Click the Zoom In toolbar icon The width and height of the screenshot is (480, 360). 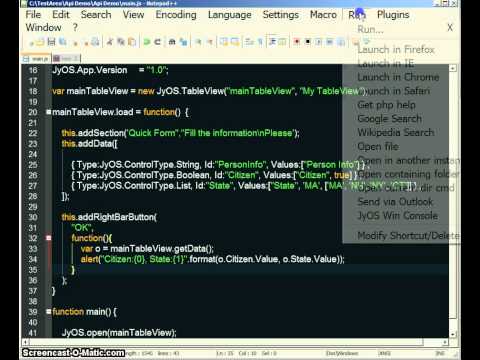[x=198, y=42]
